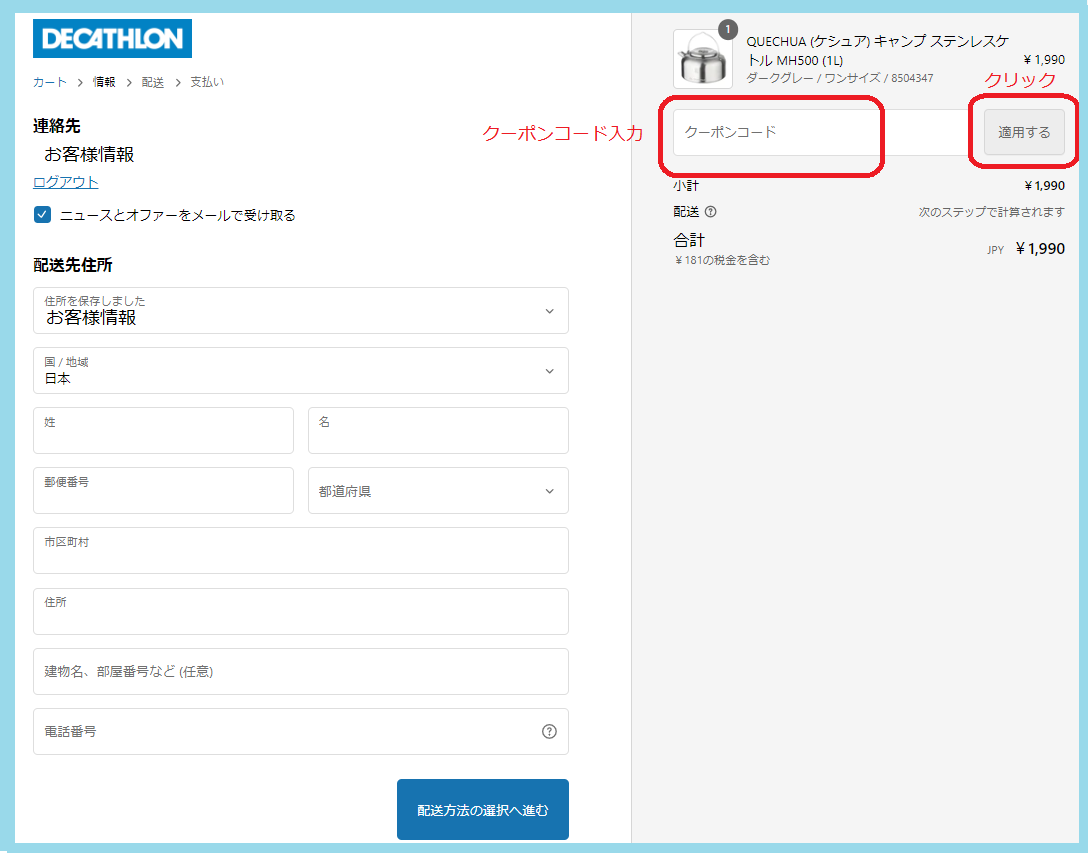Viewport: 1088px width, 853px height.
Task: Focus the 市区町村 city field
Action: 300,550
